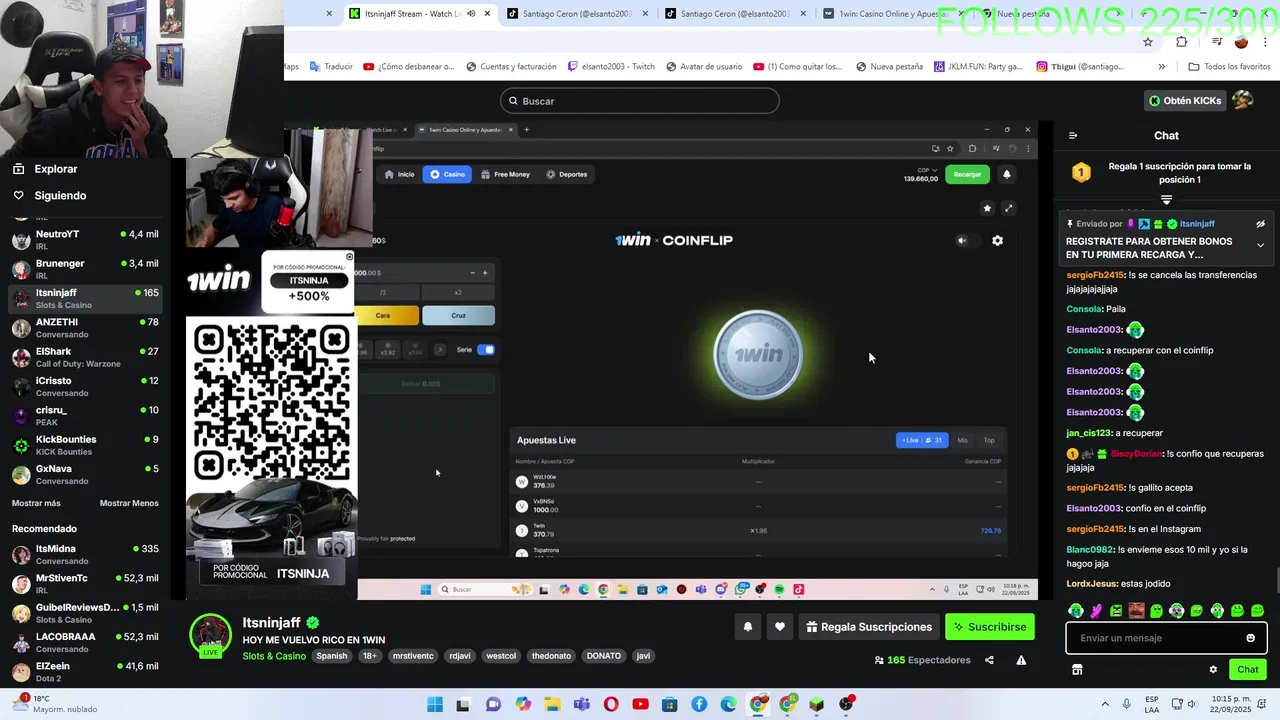
Task: Launch Opera from the taskbar
Action: [x=611, y=704]
